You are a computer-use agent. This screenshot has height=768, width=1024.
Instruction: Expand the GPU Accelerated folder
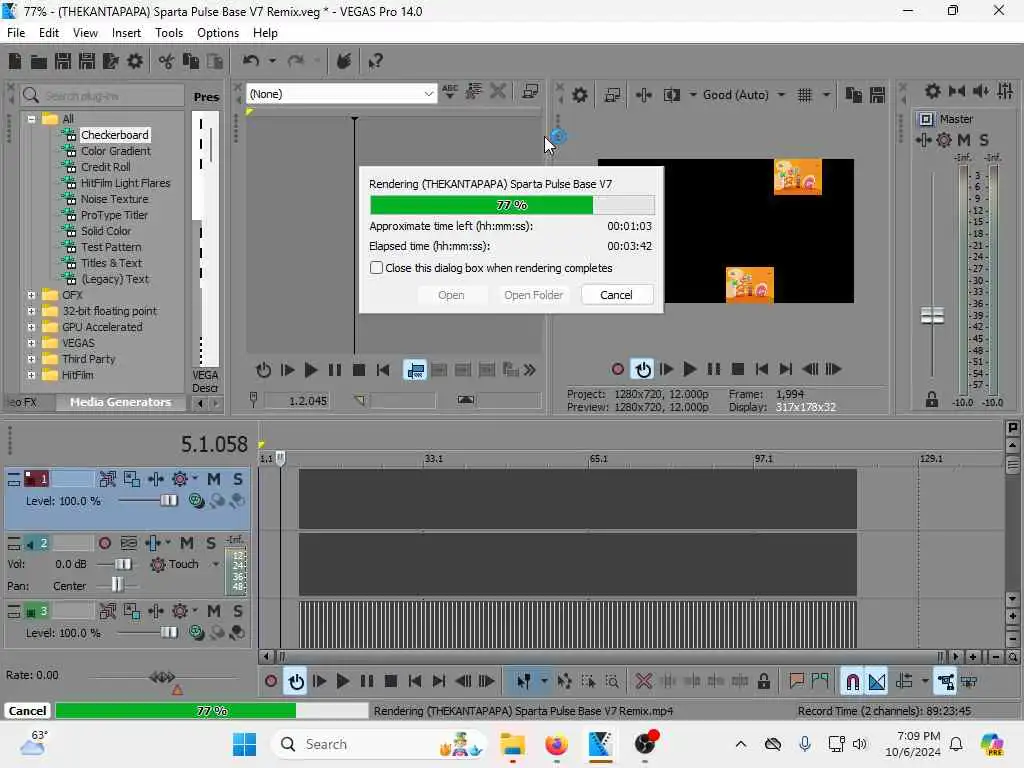coord(31,327)
